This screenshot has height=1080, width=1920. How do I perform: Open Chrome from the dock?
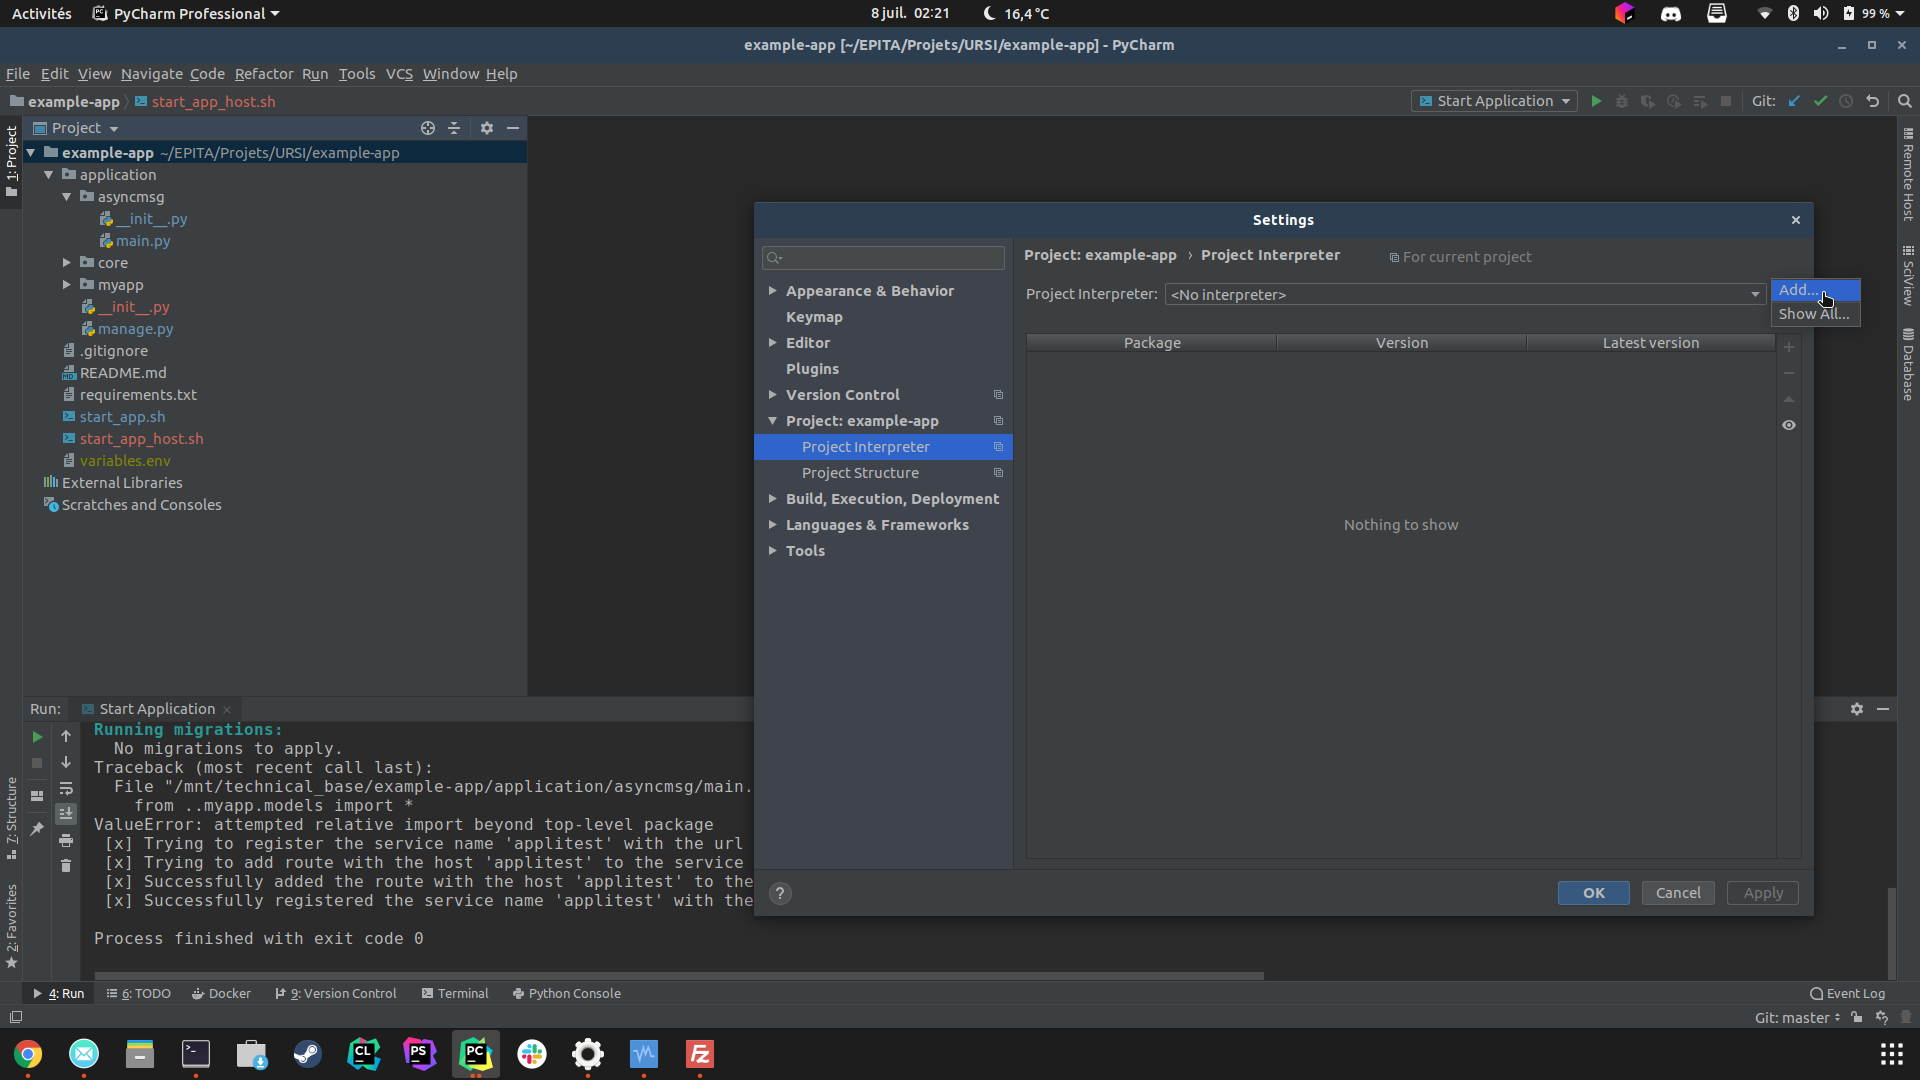(28, 1054)
